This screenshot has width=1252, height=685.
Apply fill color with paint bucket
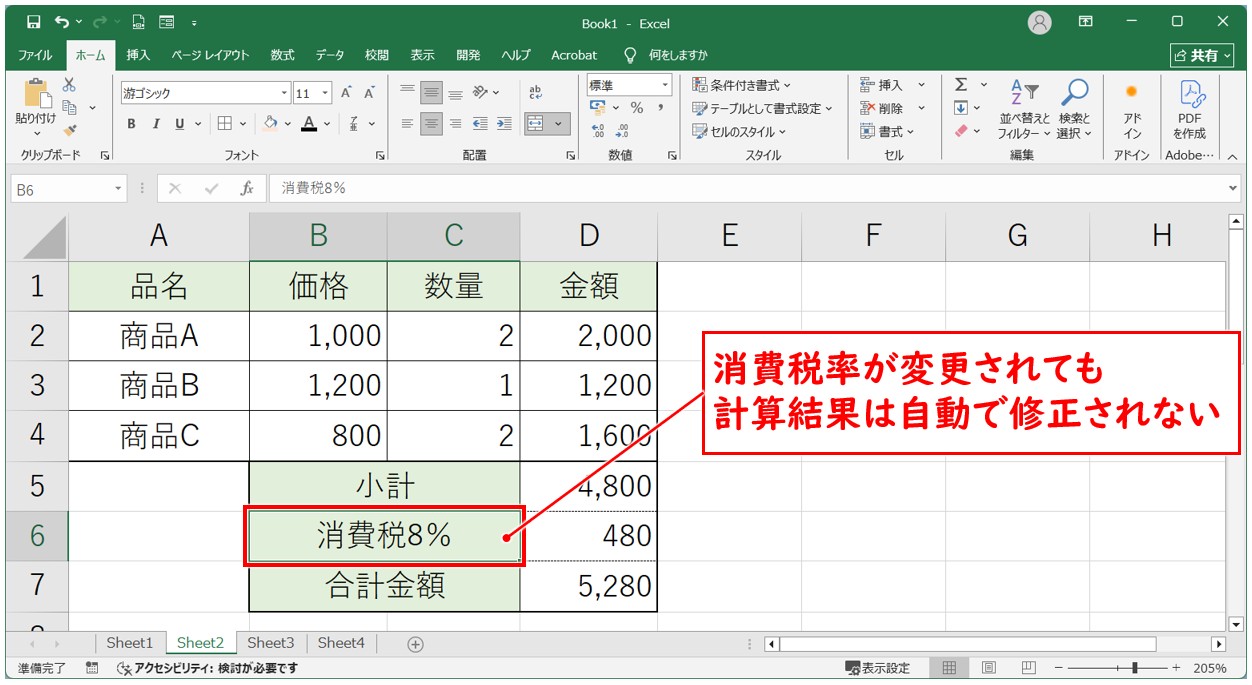pyautogui.click(x=270, y=124)
